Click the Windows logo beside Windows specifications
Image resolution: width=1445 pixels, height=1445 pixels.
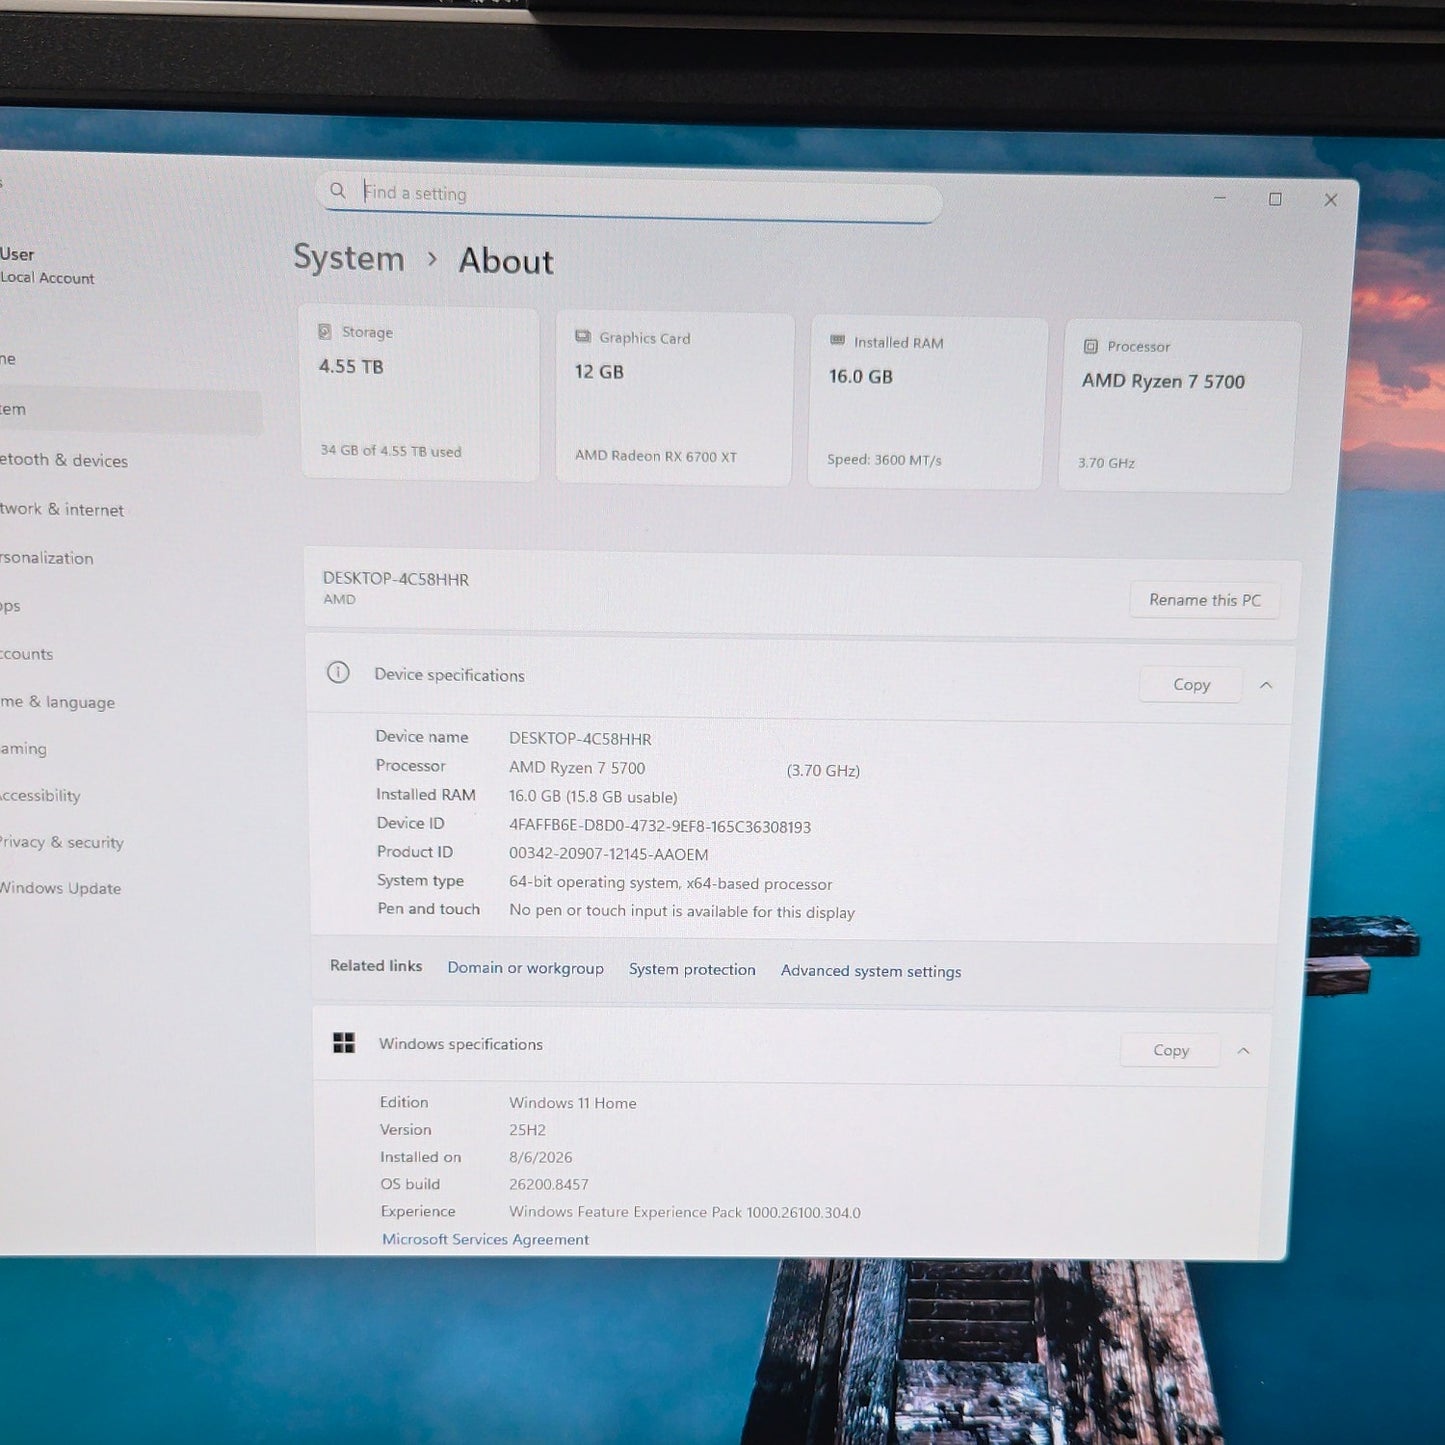344,1043
